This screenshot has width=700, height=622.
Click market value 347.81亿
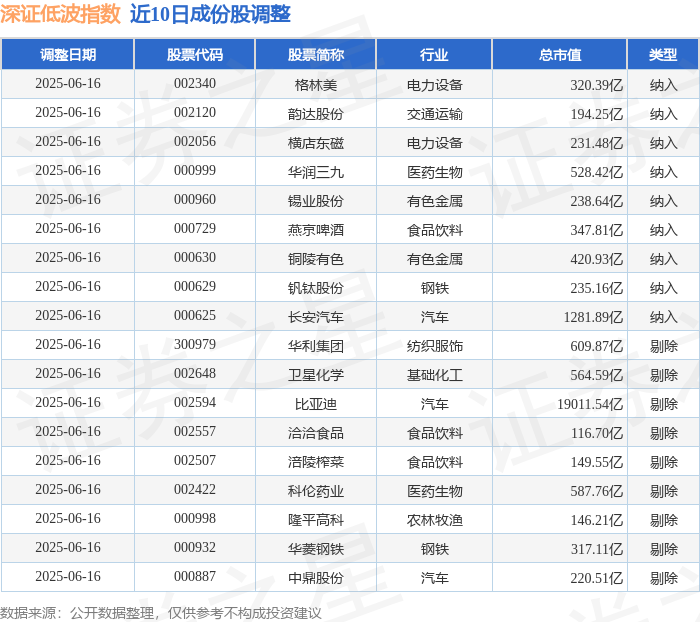[596, 230]
